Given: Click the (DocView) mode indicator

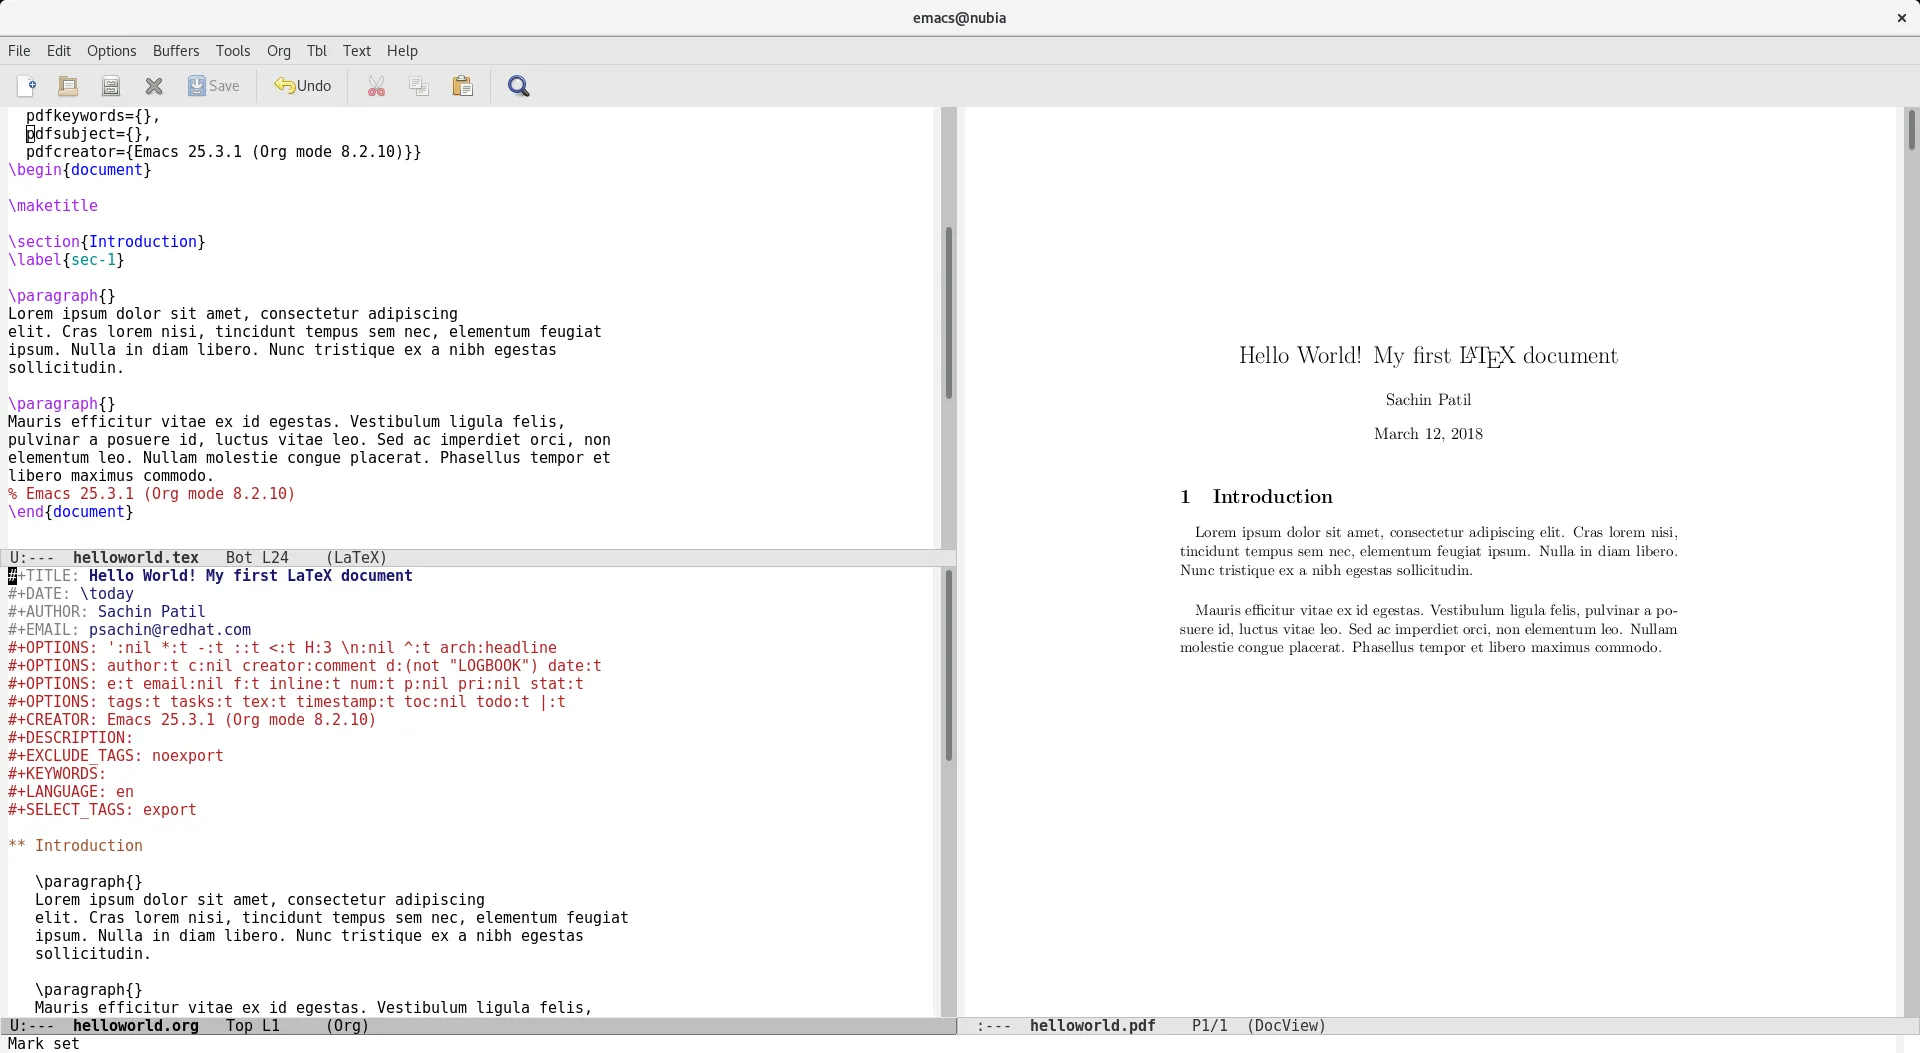Looking at the screenshot, I should [x=1285, y=1025].
